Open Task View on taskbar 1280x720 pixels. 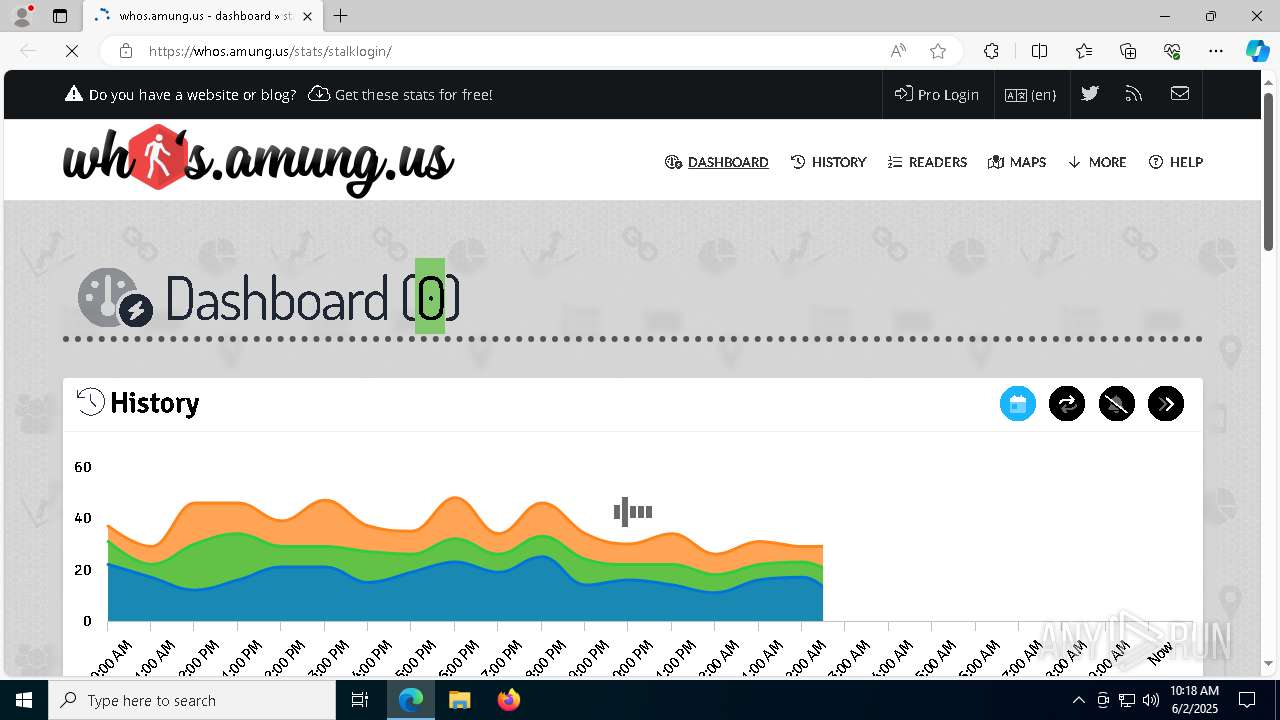tap(360, 700)
